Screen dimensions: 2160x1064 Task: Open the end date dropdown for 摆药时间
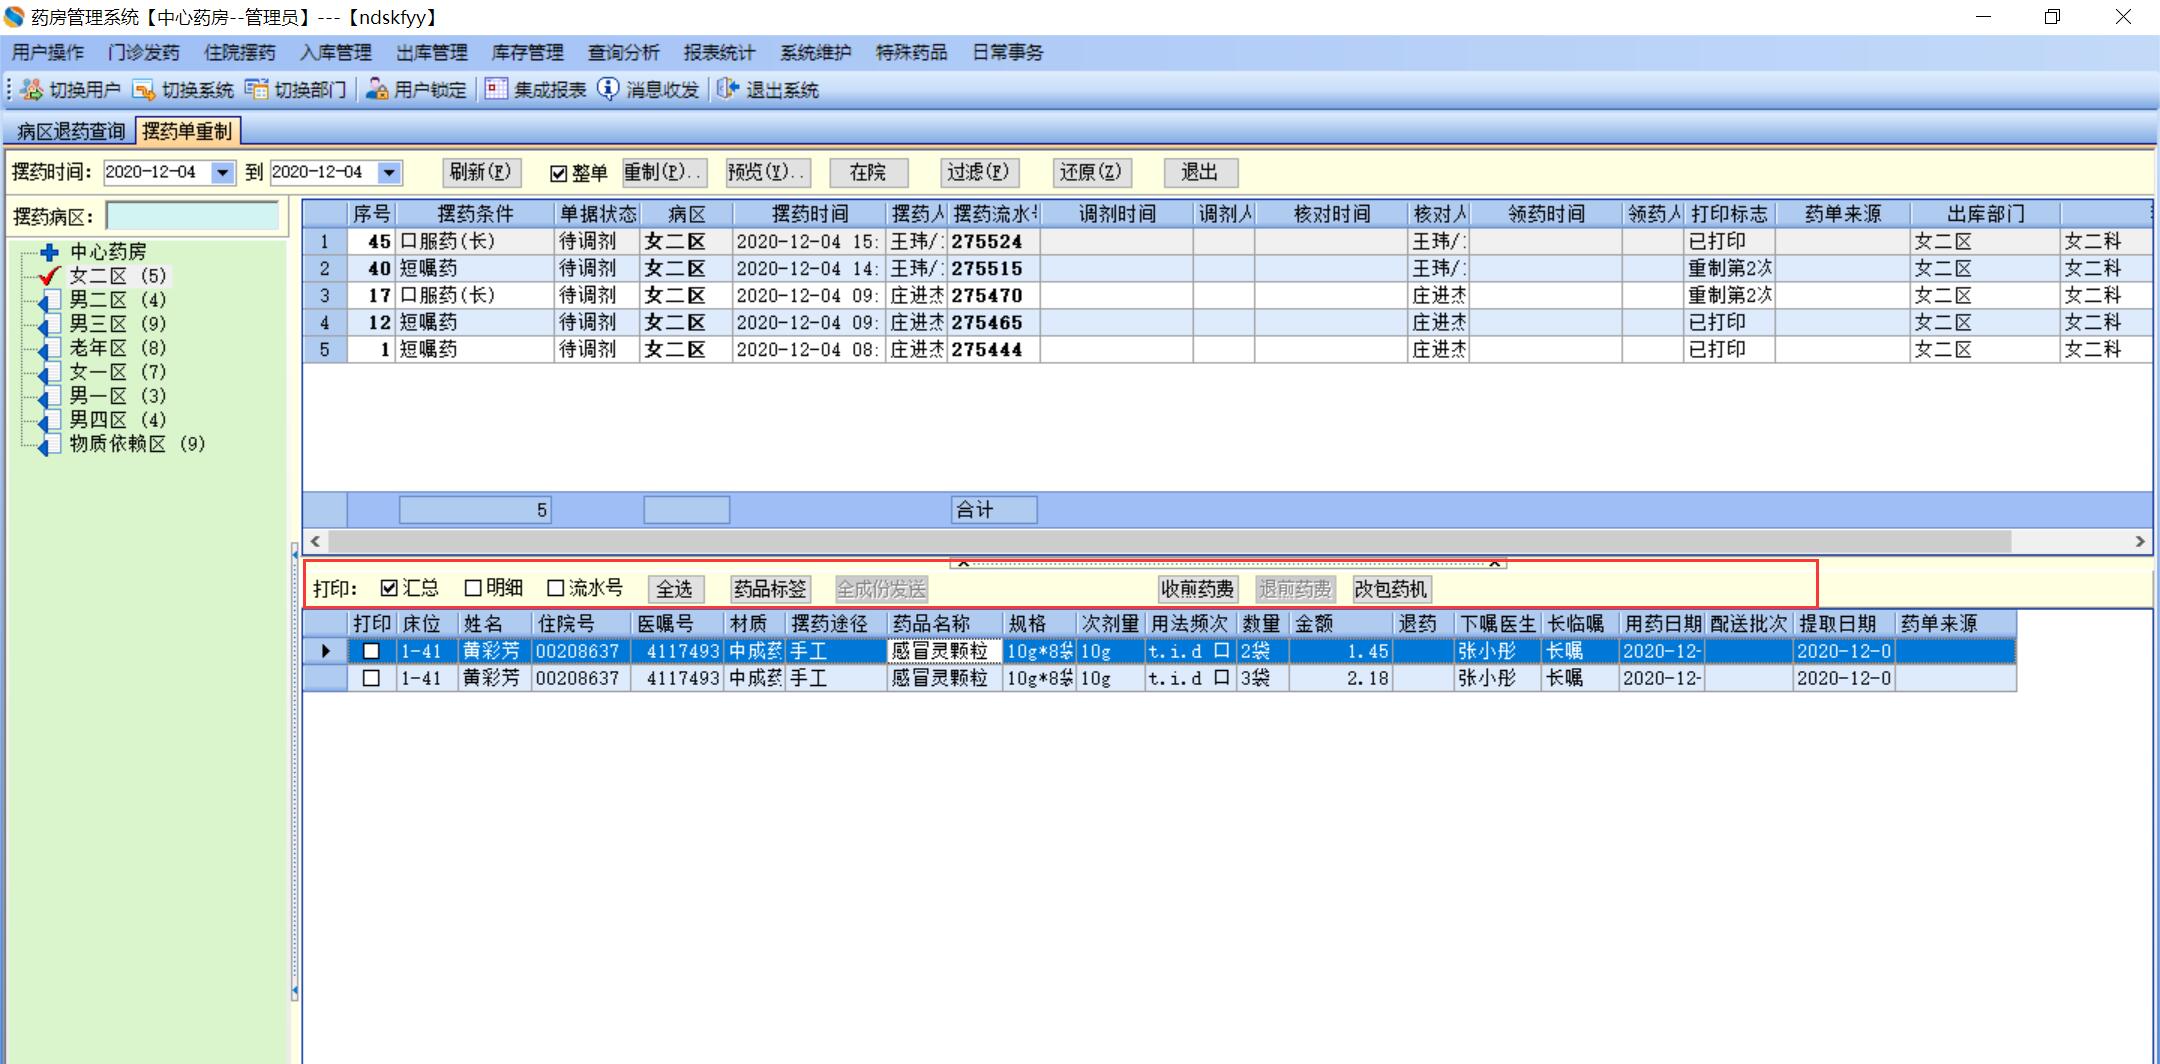point(390,173)
